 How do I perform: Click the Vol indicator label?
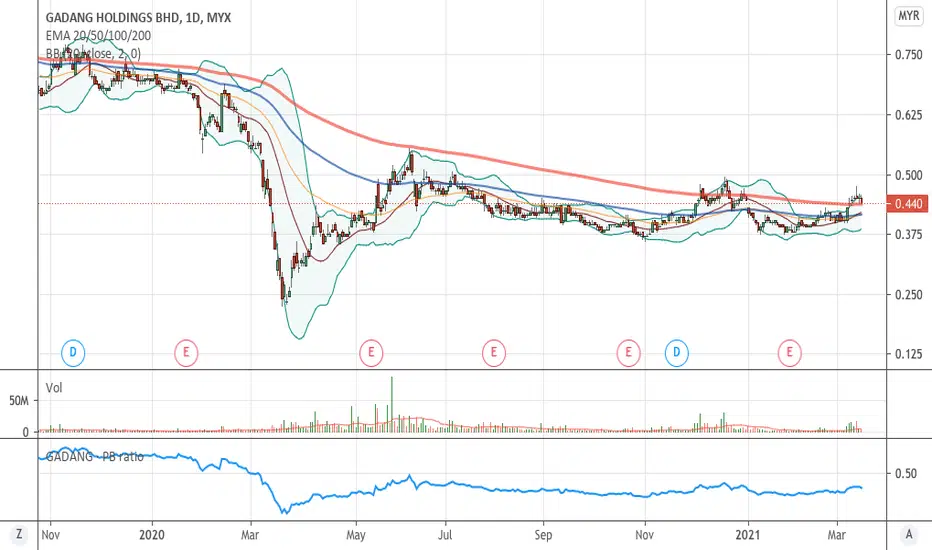coord(54,388)
